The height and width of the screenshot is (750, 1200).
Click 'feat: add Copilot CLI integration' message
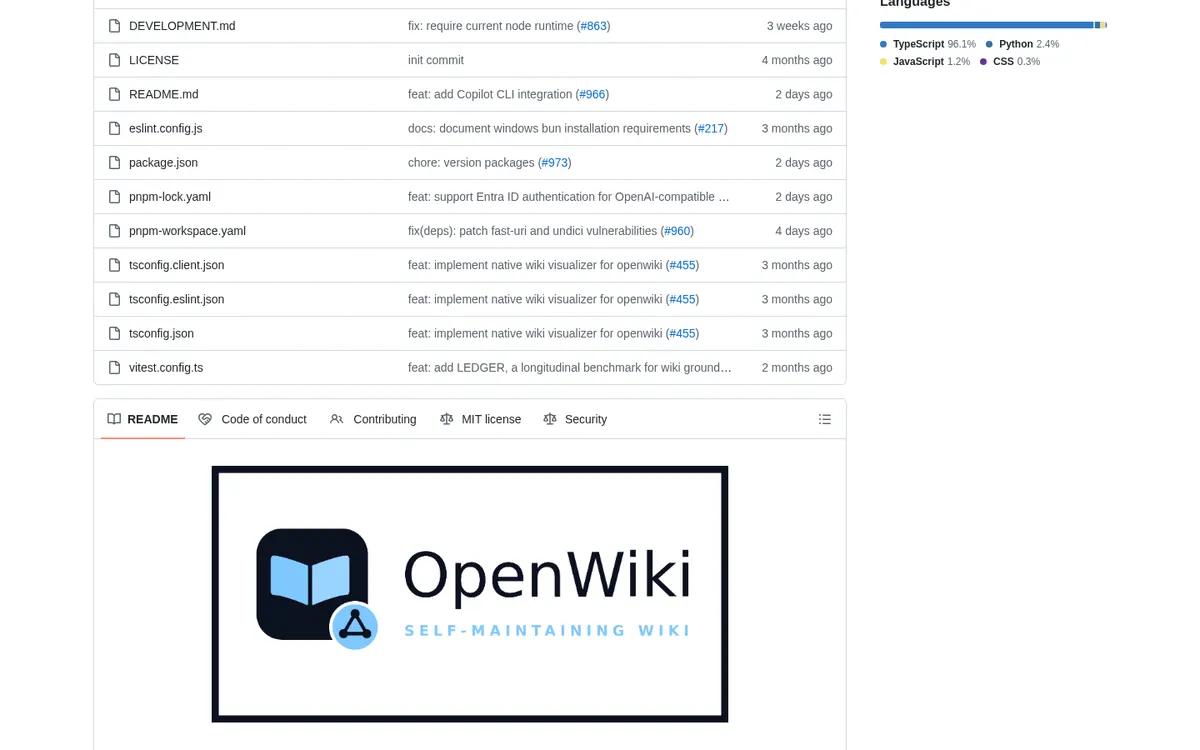pyautogui.click(x=490, y=94)
